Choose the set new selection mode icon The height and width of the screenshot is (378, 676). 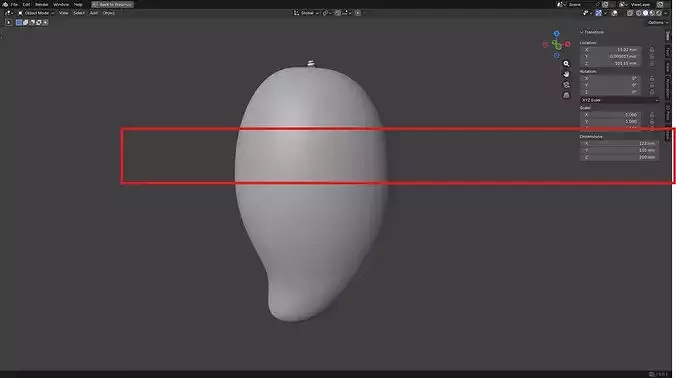19,22
